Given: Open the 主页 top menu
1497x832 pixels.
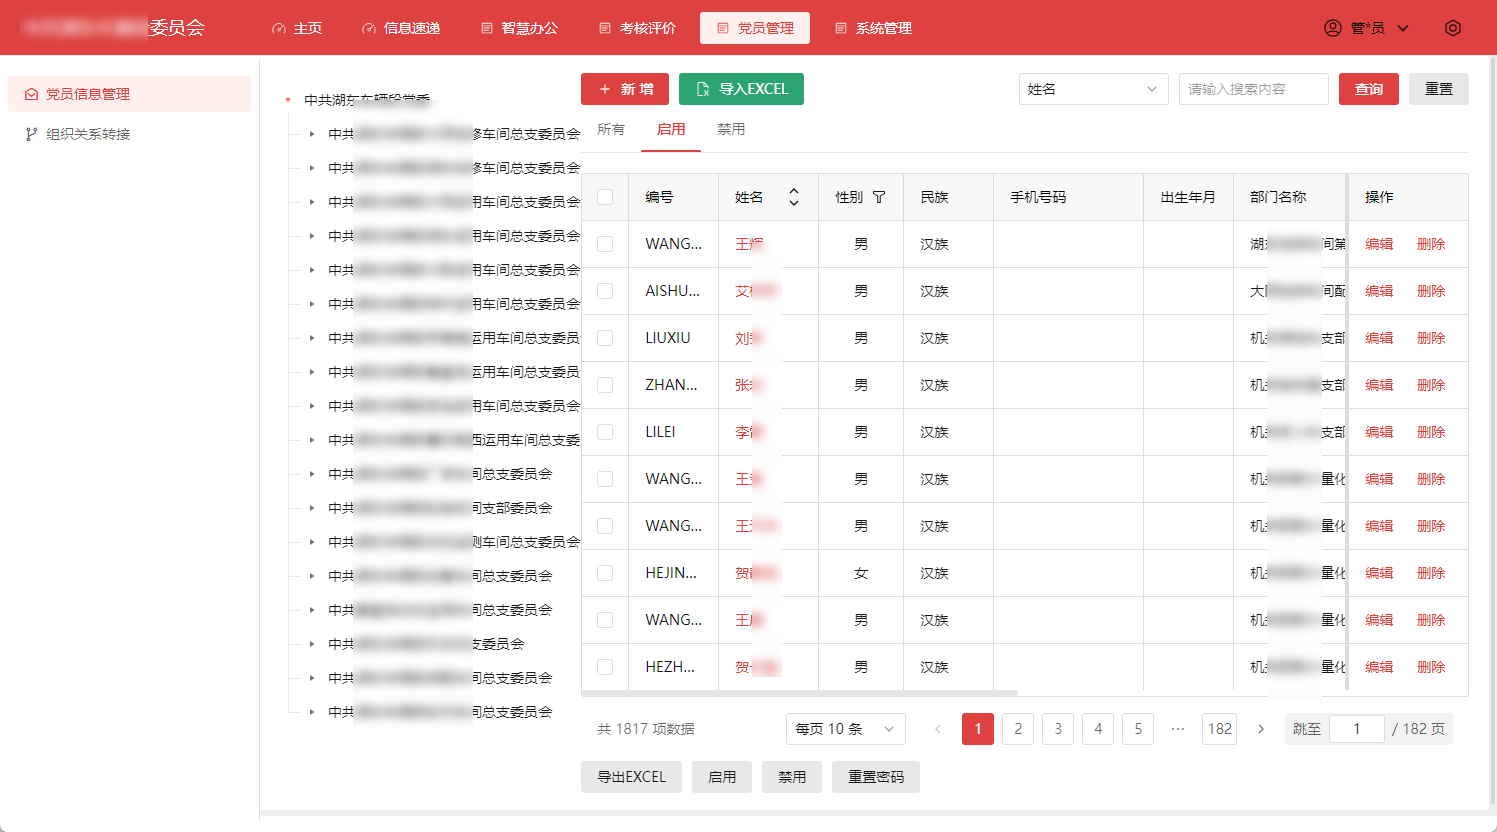Looking at the screenshot, I should (x=297, y=28).
